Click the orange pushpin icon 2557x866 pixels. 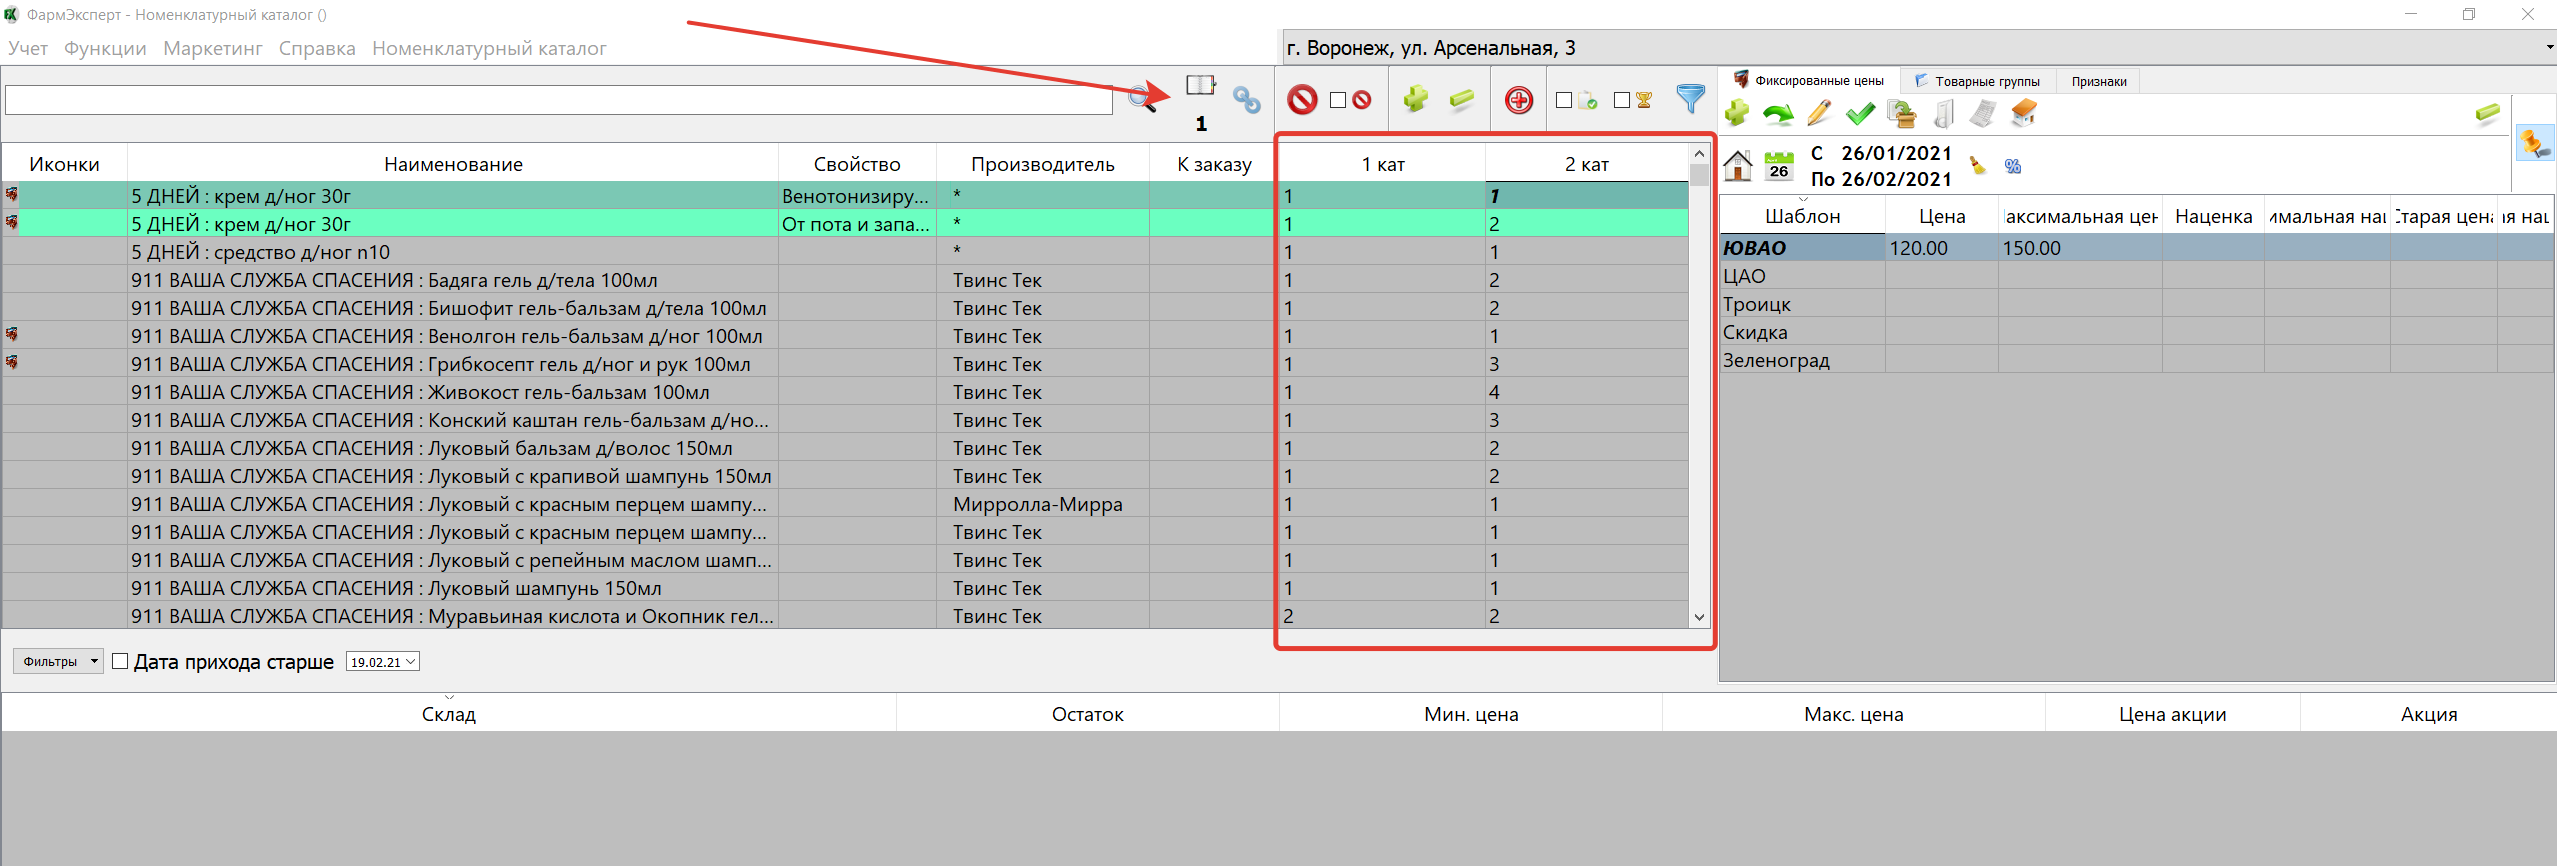click(x=2534, y=144)
